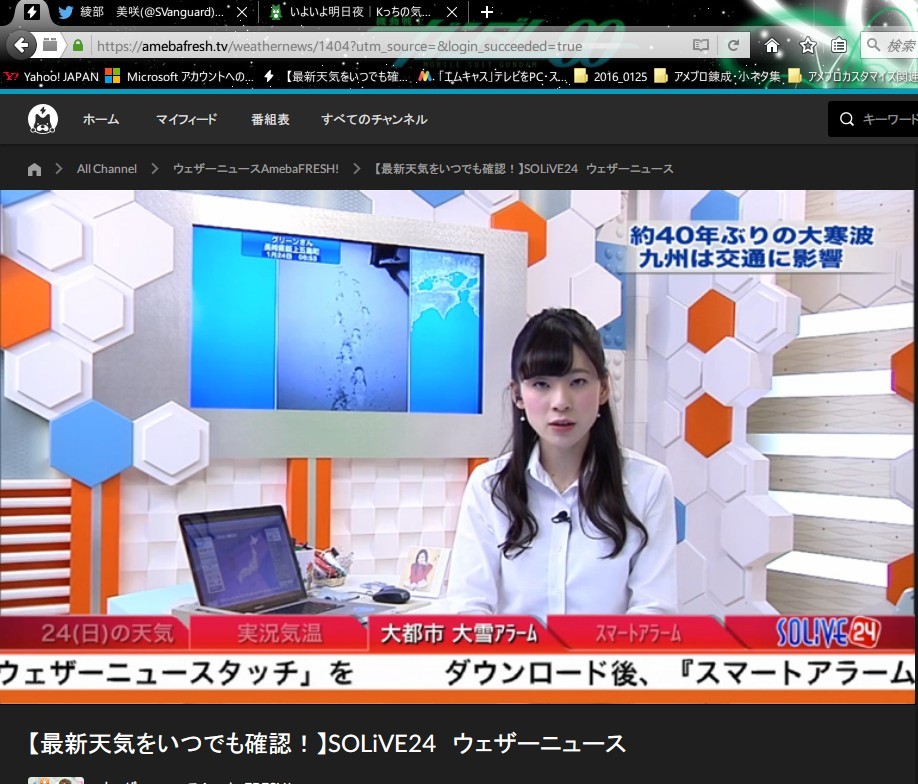Open the 最新天気をいつでも確認 bookmark
The image size is (918, 784).
(x=337, y=77)
